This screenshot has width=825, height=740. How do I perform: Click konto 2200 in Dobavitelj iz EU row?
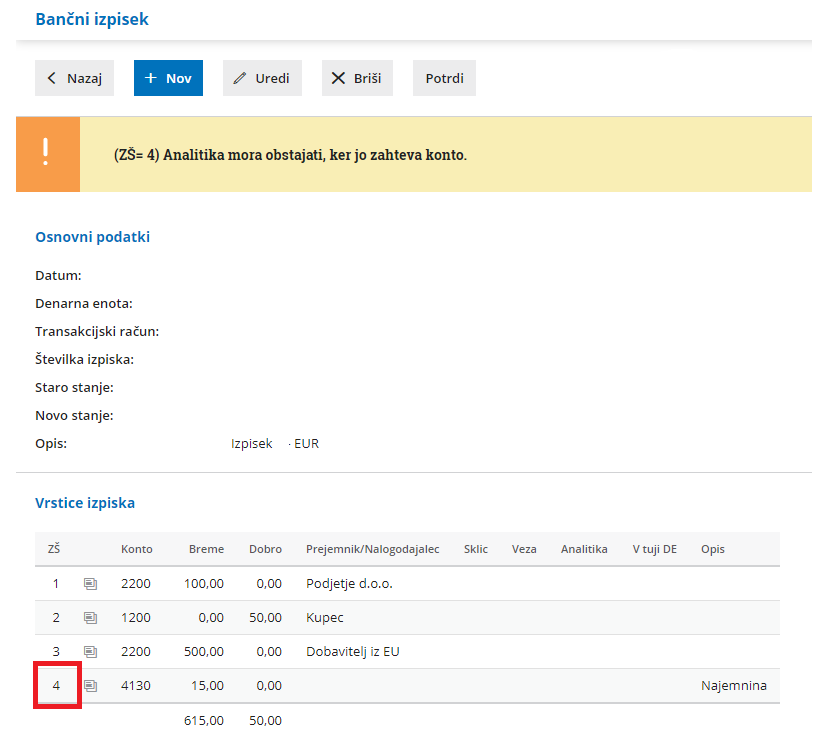(136, 652)
